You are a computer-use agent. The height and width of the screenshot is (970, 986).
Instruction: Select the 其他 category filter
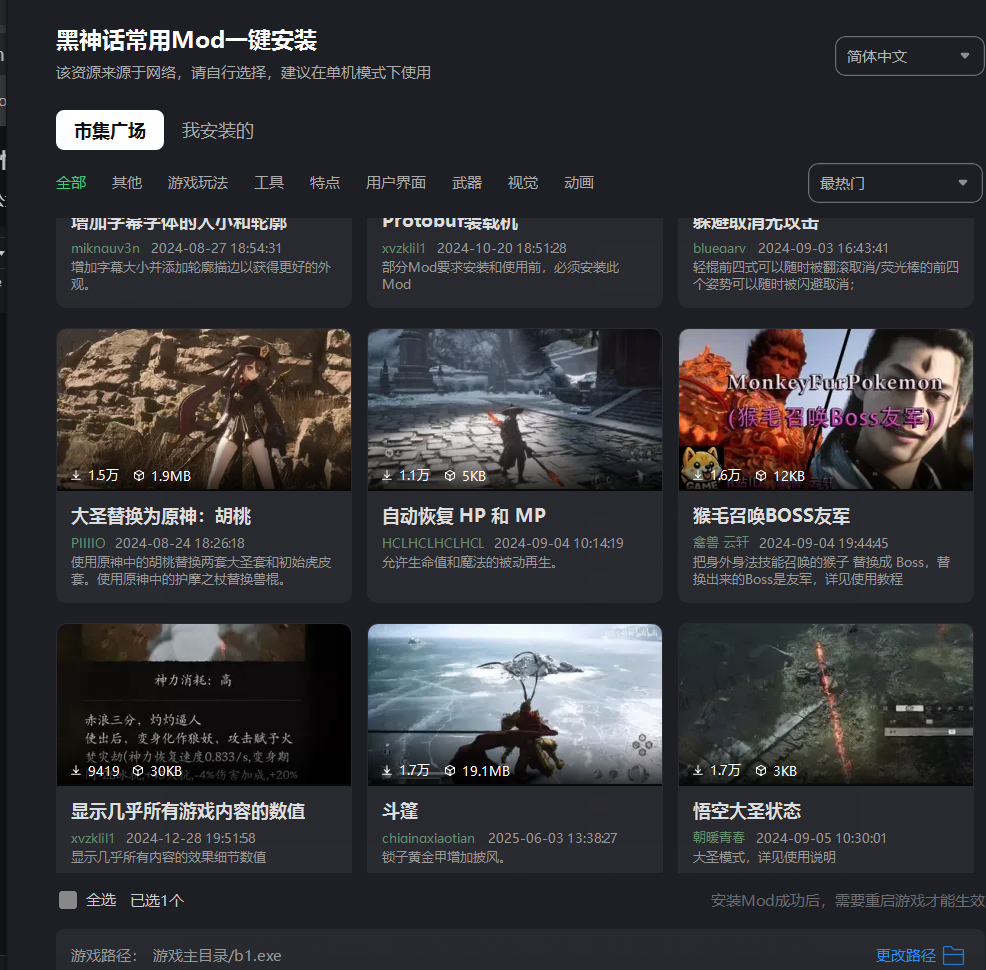point(127,183)
